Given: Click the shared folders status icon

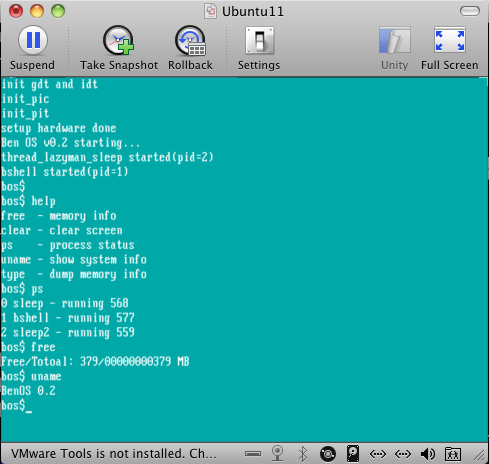Looking at the screenshot, I should (453, 454).
